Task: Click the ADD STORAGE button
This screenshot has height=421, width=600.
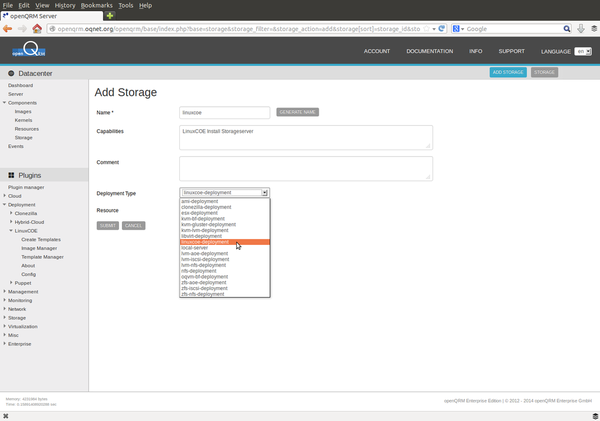Action: (x=508, y=72)
